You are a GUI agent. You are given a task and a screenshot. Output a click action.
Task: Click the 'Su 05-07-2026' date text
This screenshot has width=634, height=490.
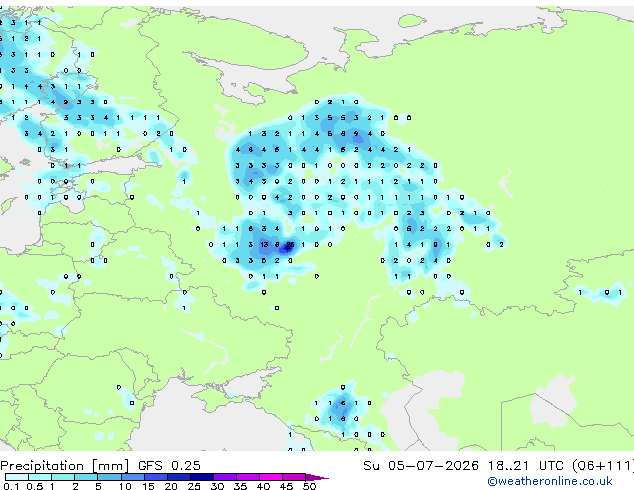[x=421, y=466]
